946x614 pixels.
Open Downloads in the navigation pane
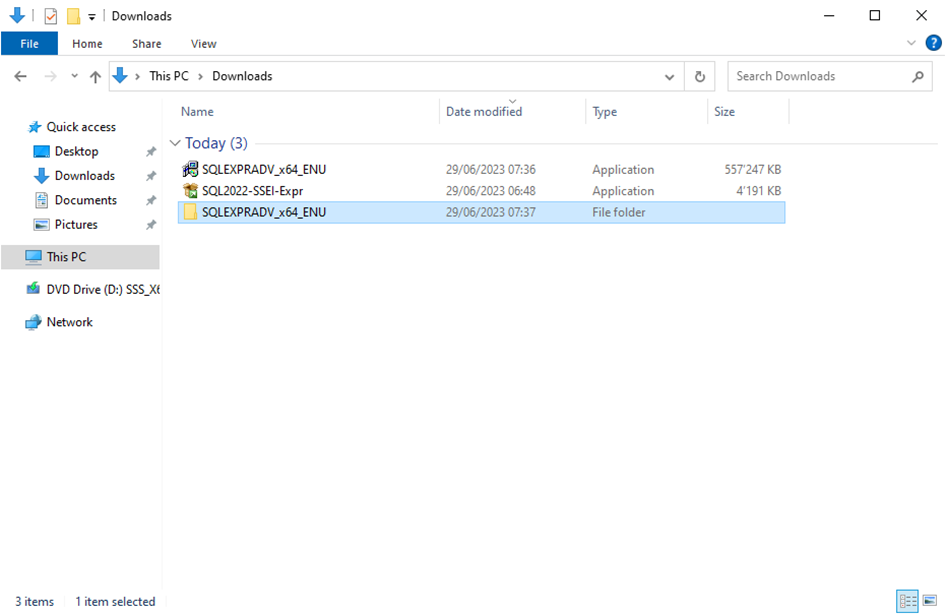coord(84,176)
